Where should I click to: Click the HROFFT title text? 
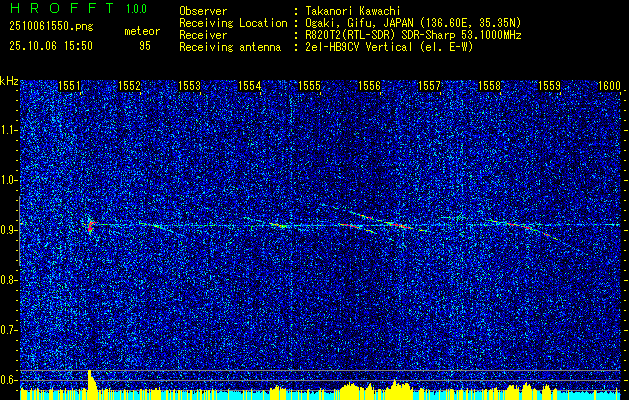(x=62, y=8)
